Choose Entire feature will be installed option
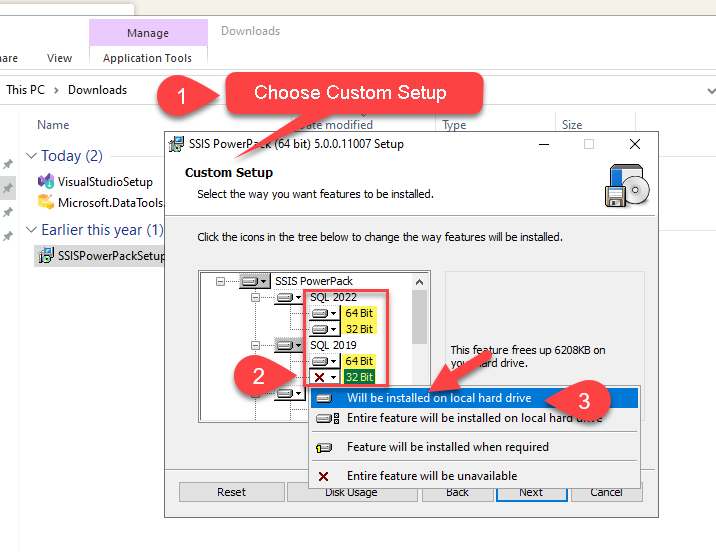The width and height of the screenshot is (716, 552). [x=474, y=418]
